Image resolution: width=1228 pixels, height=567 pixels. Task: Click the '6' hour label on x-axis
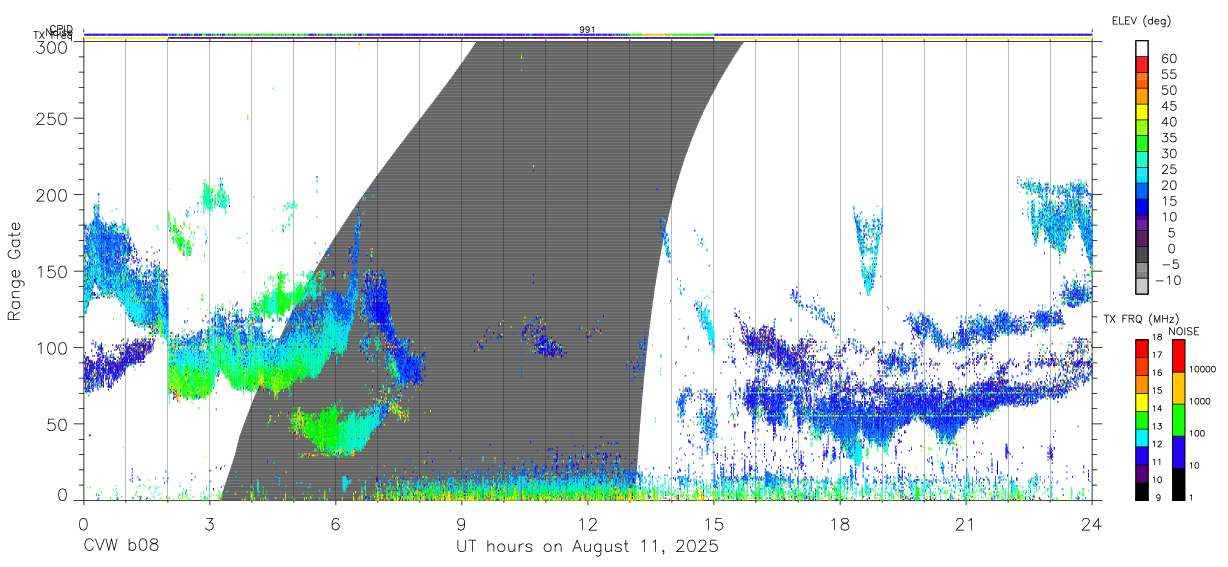pyautogui.click(x=335, y=523)
